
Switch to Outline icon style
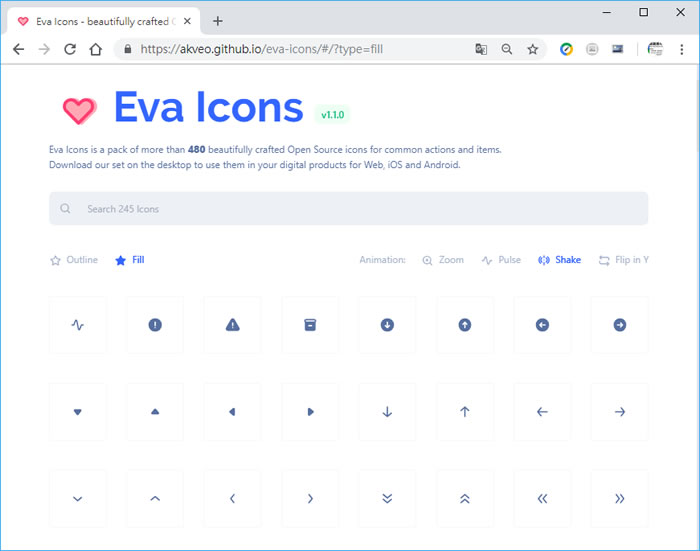tap(74, 260)
